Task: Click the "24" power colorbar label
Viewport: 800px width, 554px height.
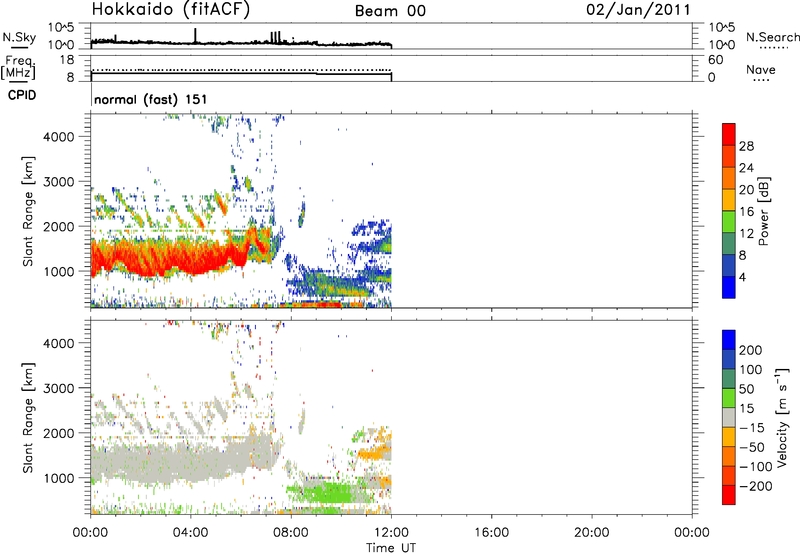Action: (x=746, y=168)
